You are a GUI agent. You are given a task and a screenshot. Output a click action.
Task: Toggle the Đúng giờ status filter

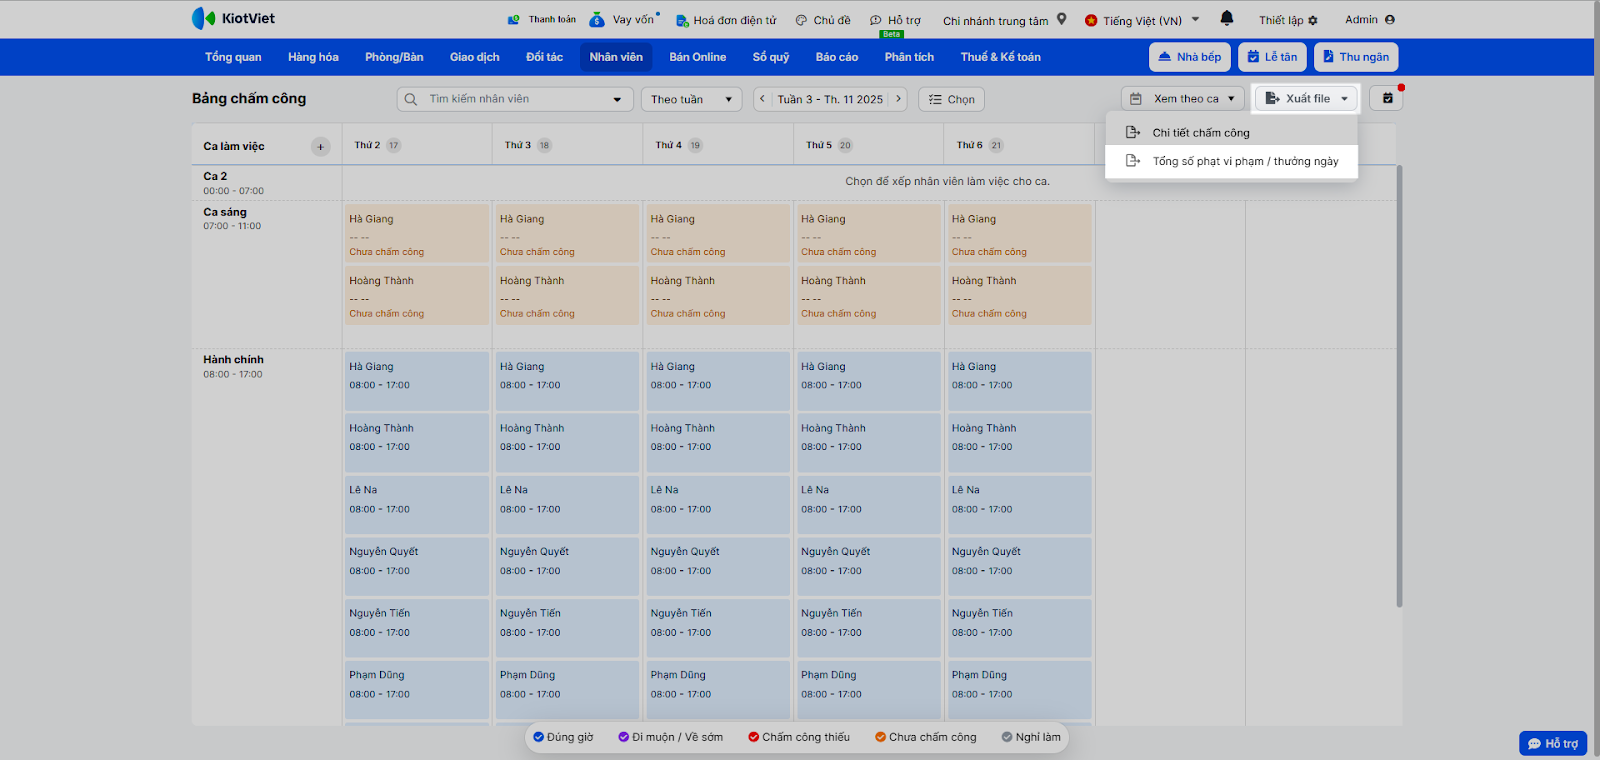[x=563, y=737]
